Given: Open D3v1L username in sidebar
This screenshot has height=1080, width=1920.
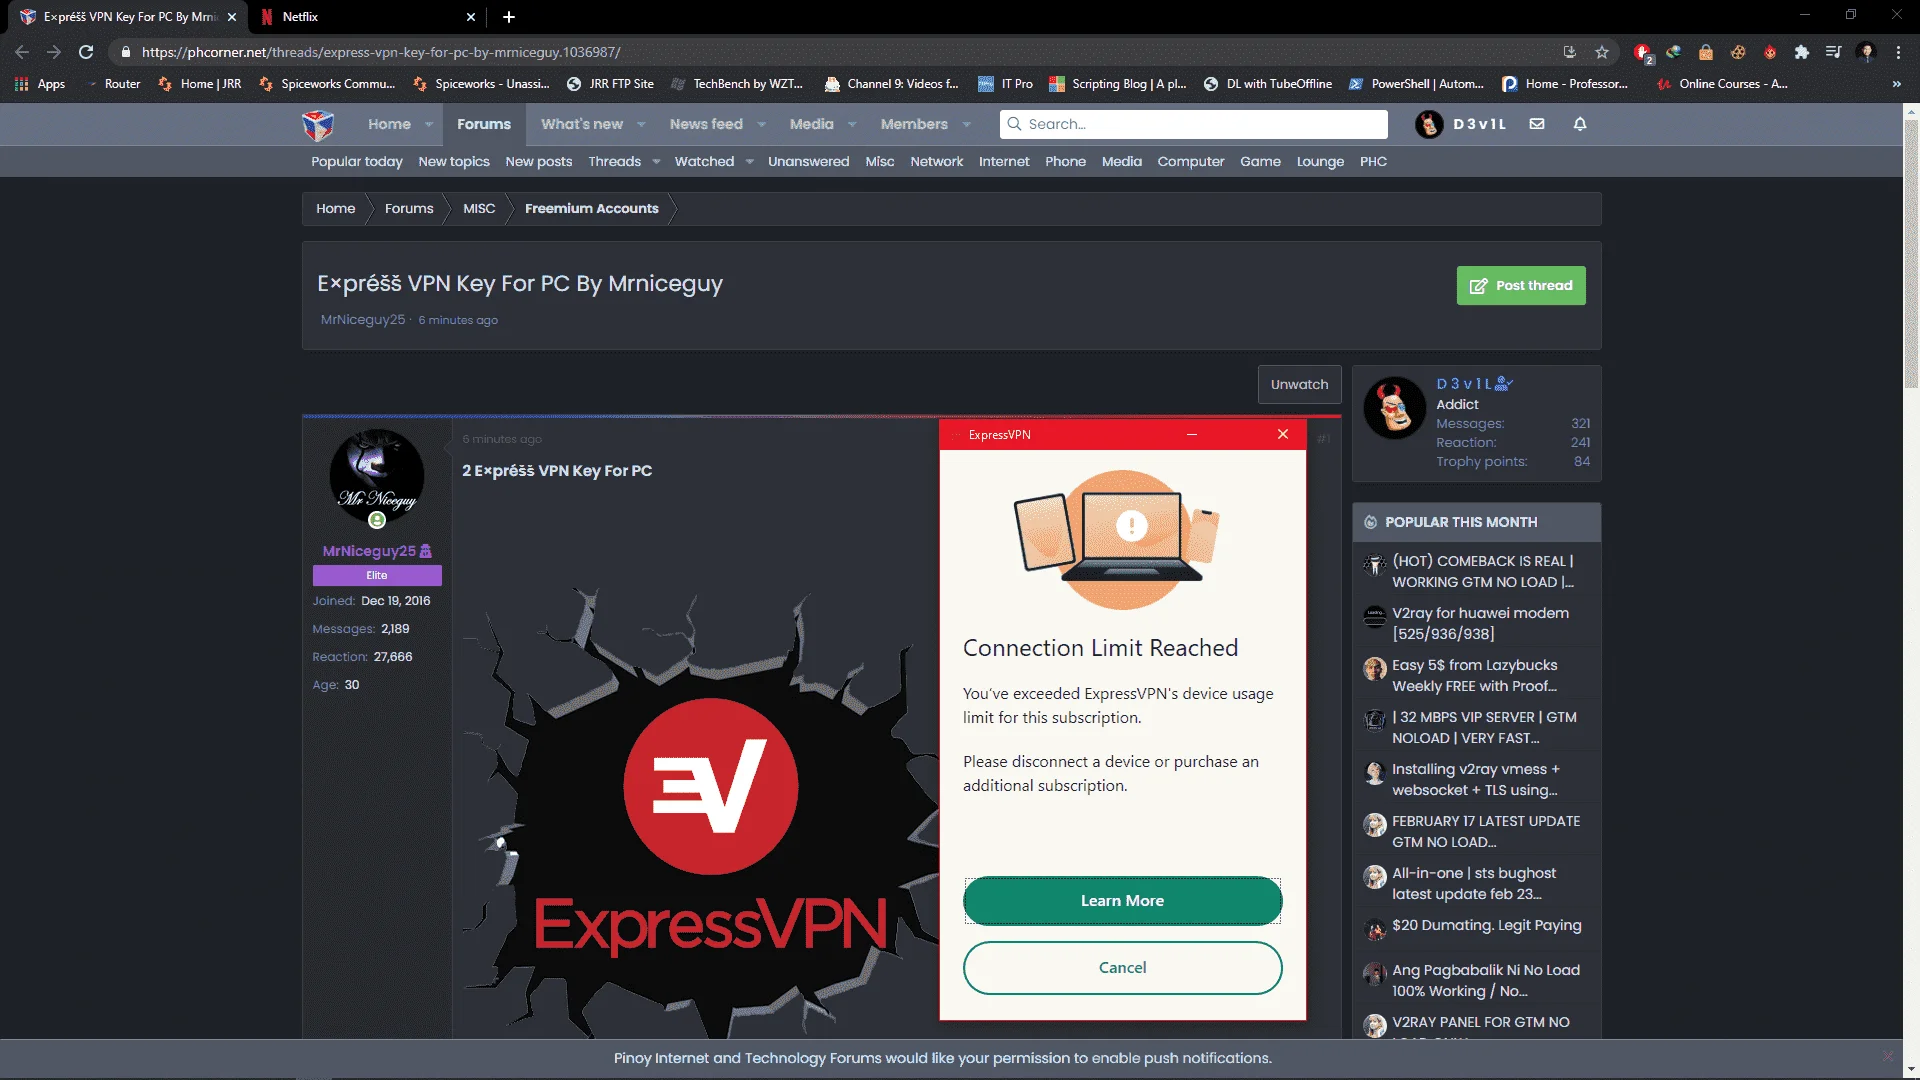Looking at the screenshot, I should tap(1464, 384).
